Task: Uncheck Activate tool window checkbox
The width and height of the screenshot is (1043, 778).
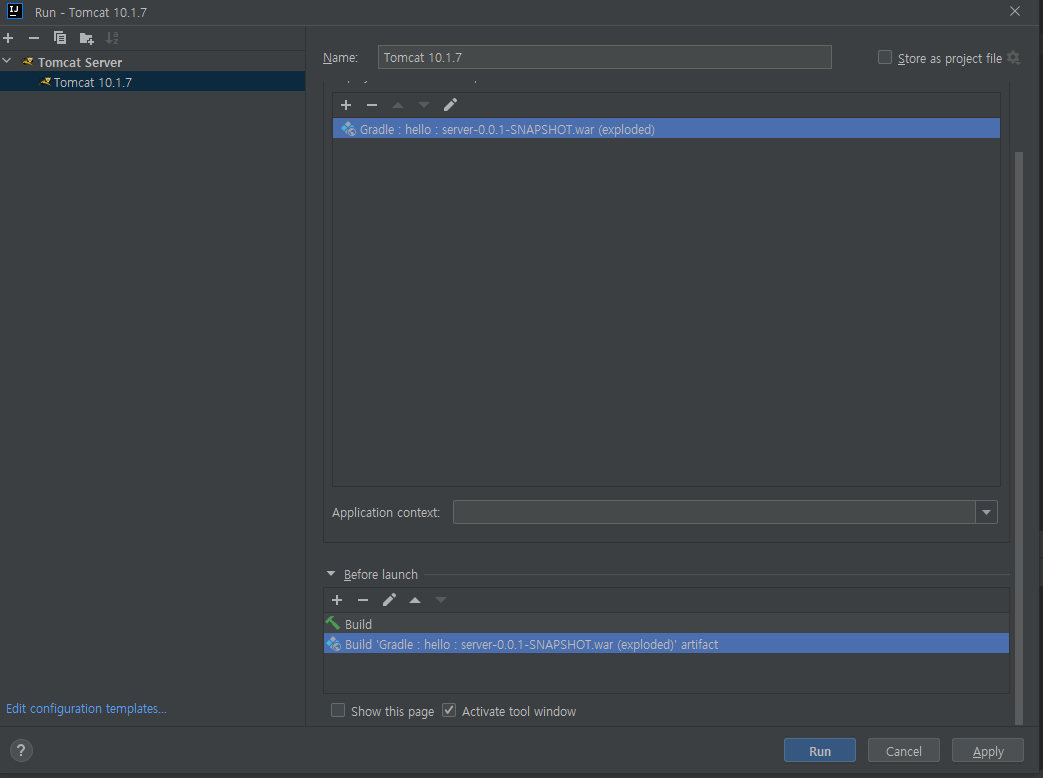Action: coord(449,711)
